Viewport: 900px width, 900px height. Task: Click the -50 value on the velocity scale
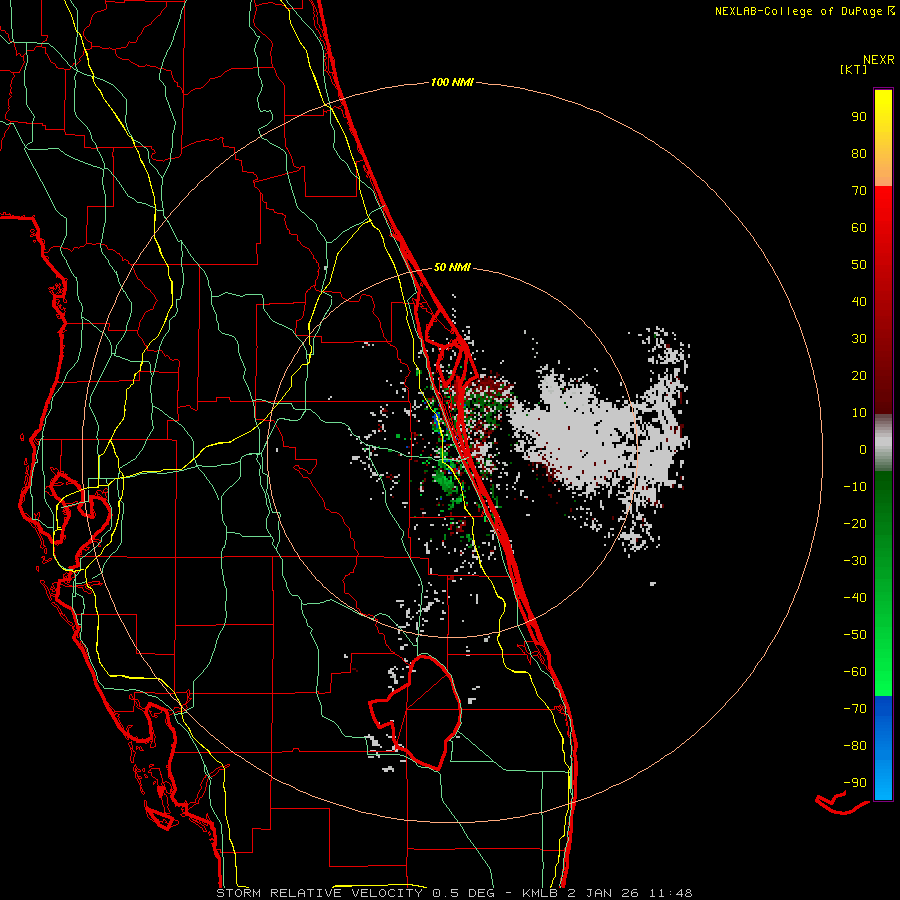(855, 635)
